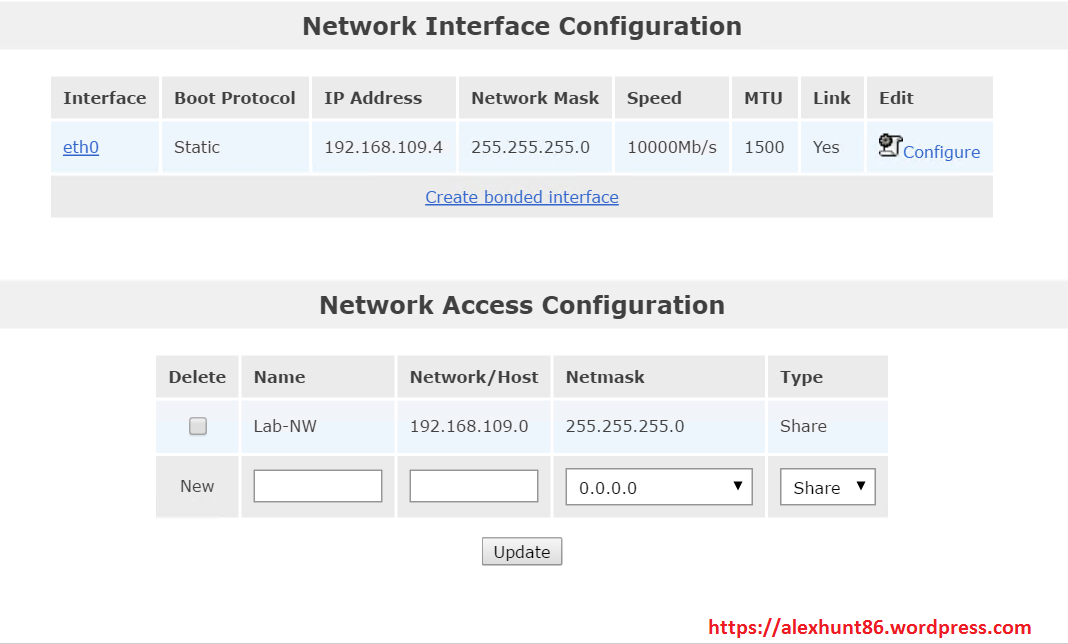The height and width of the screenshot is (644, 1068).
Task: Focus the new Network/Host input field
Action: pos(474,486)
